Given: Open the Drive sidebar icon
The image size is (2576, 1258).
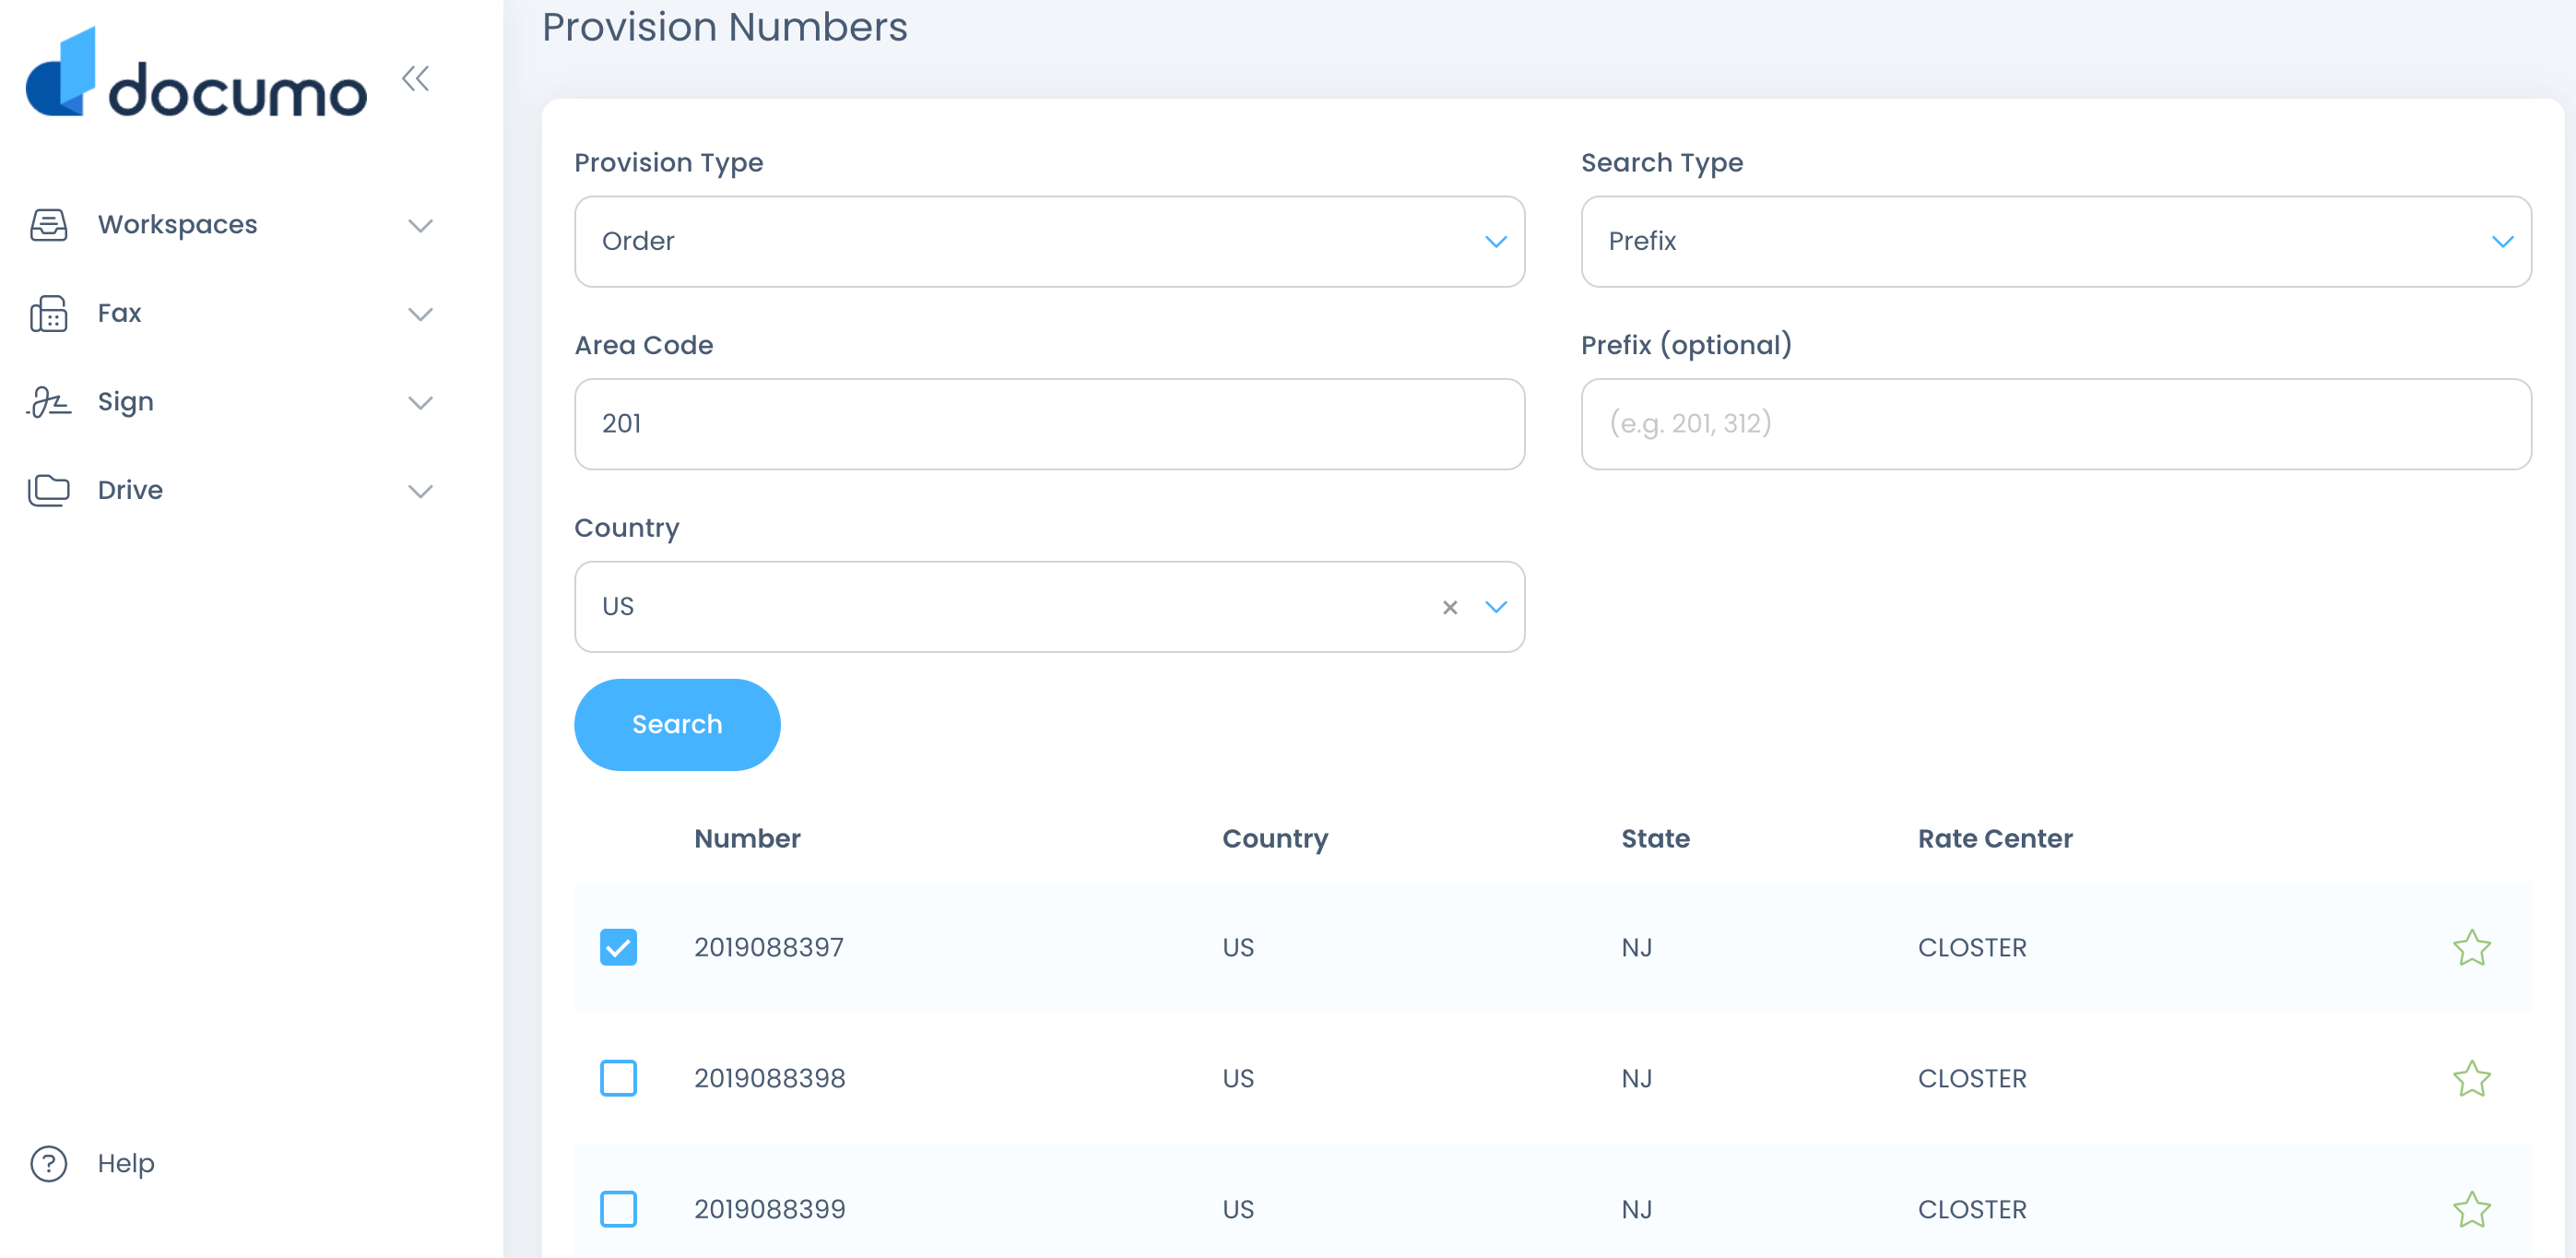Looking at the screenshot, I should point(48,489).
